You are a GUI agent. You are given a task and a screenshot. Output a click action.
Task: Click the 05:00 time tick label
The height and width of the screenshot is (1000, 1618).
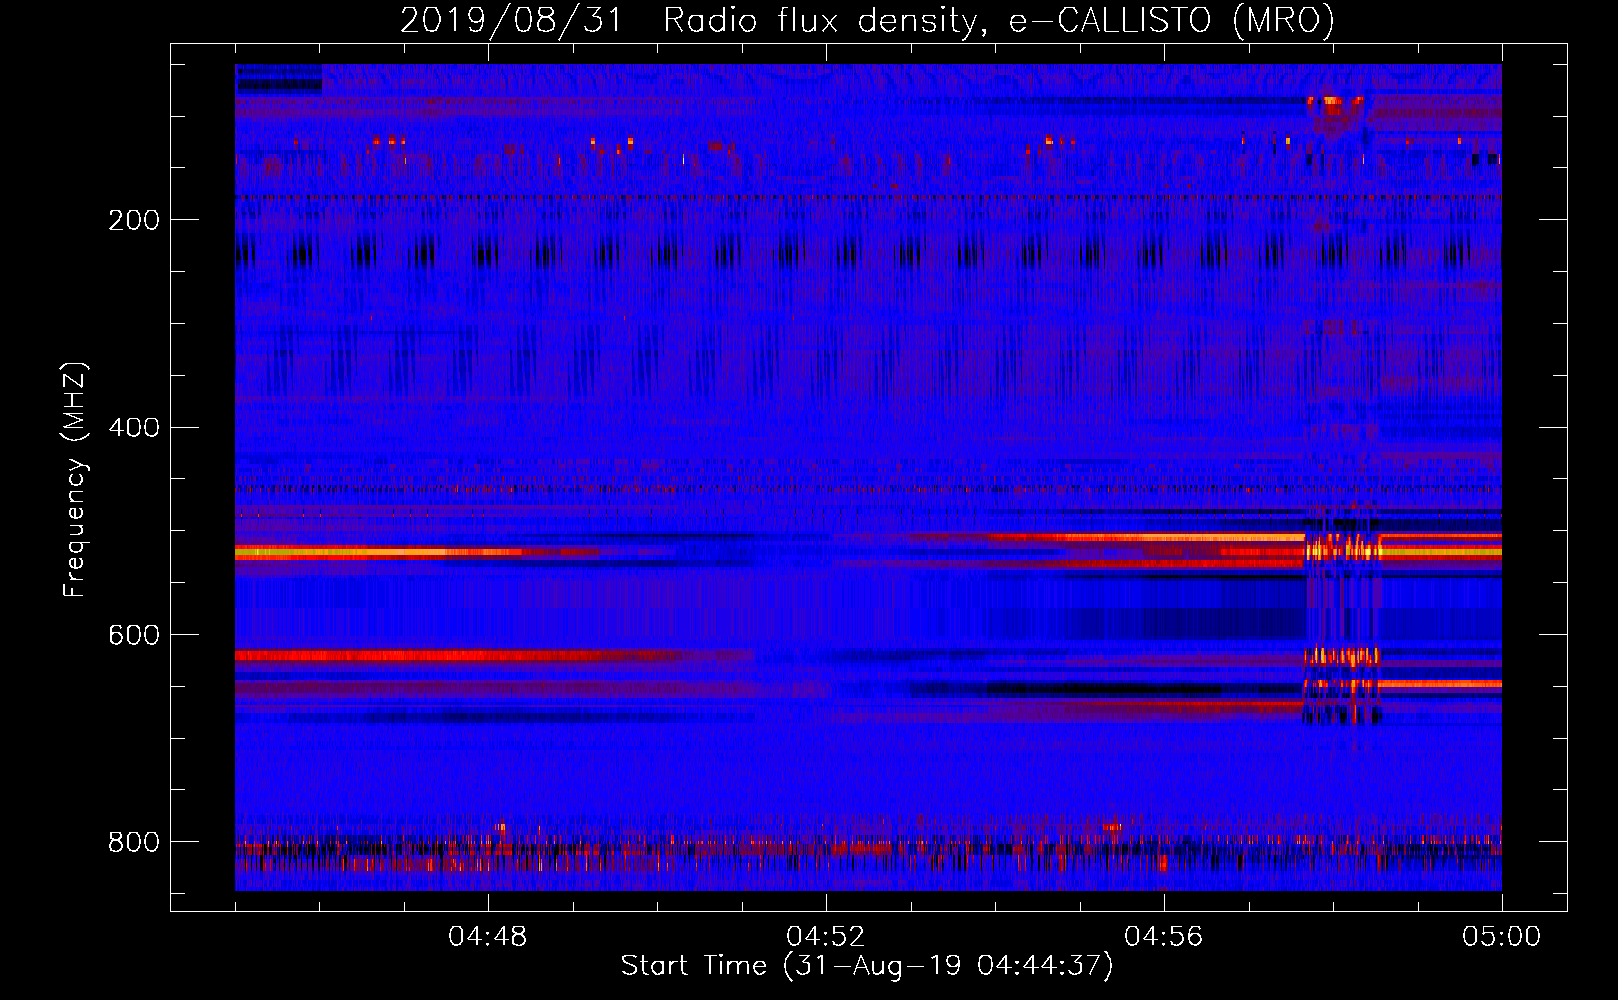pyautogui.click(x=1501, y=937)
